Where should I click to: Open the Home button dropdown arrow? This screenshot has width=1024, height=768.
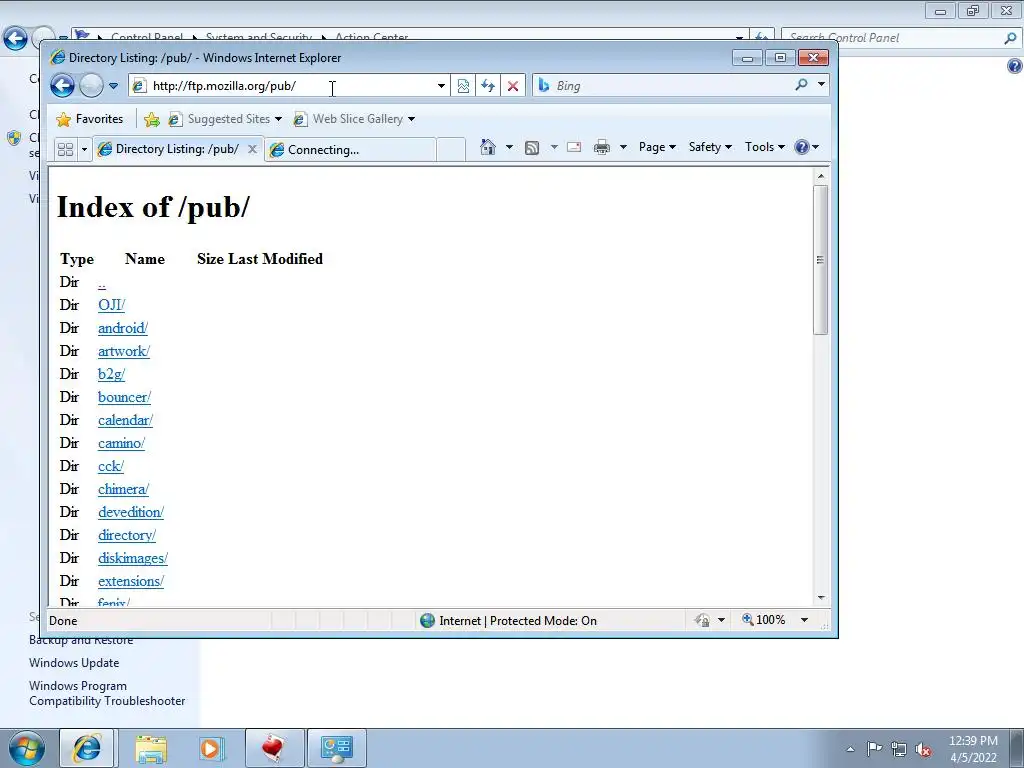[509, 147]
